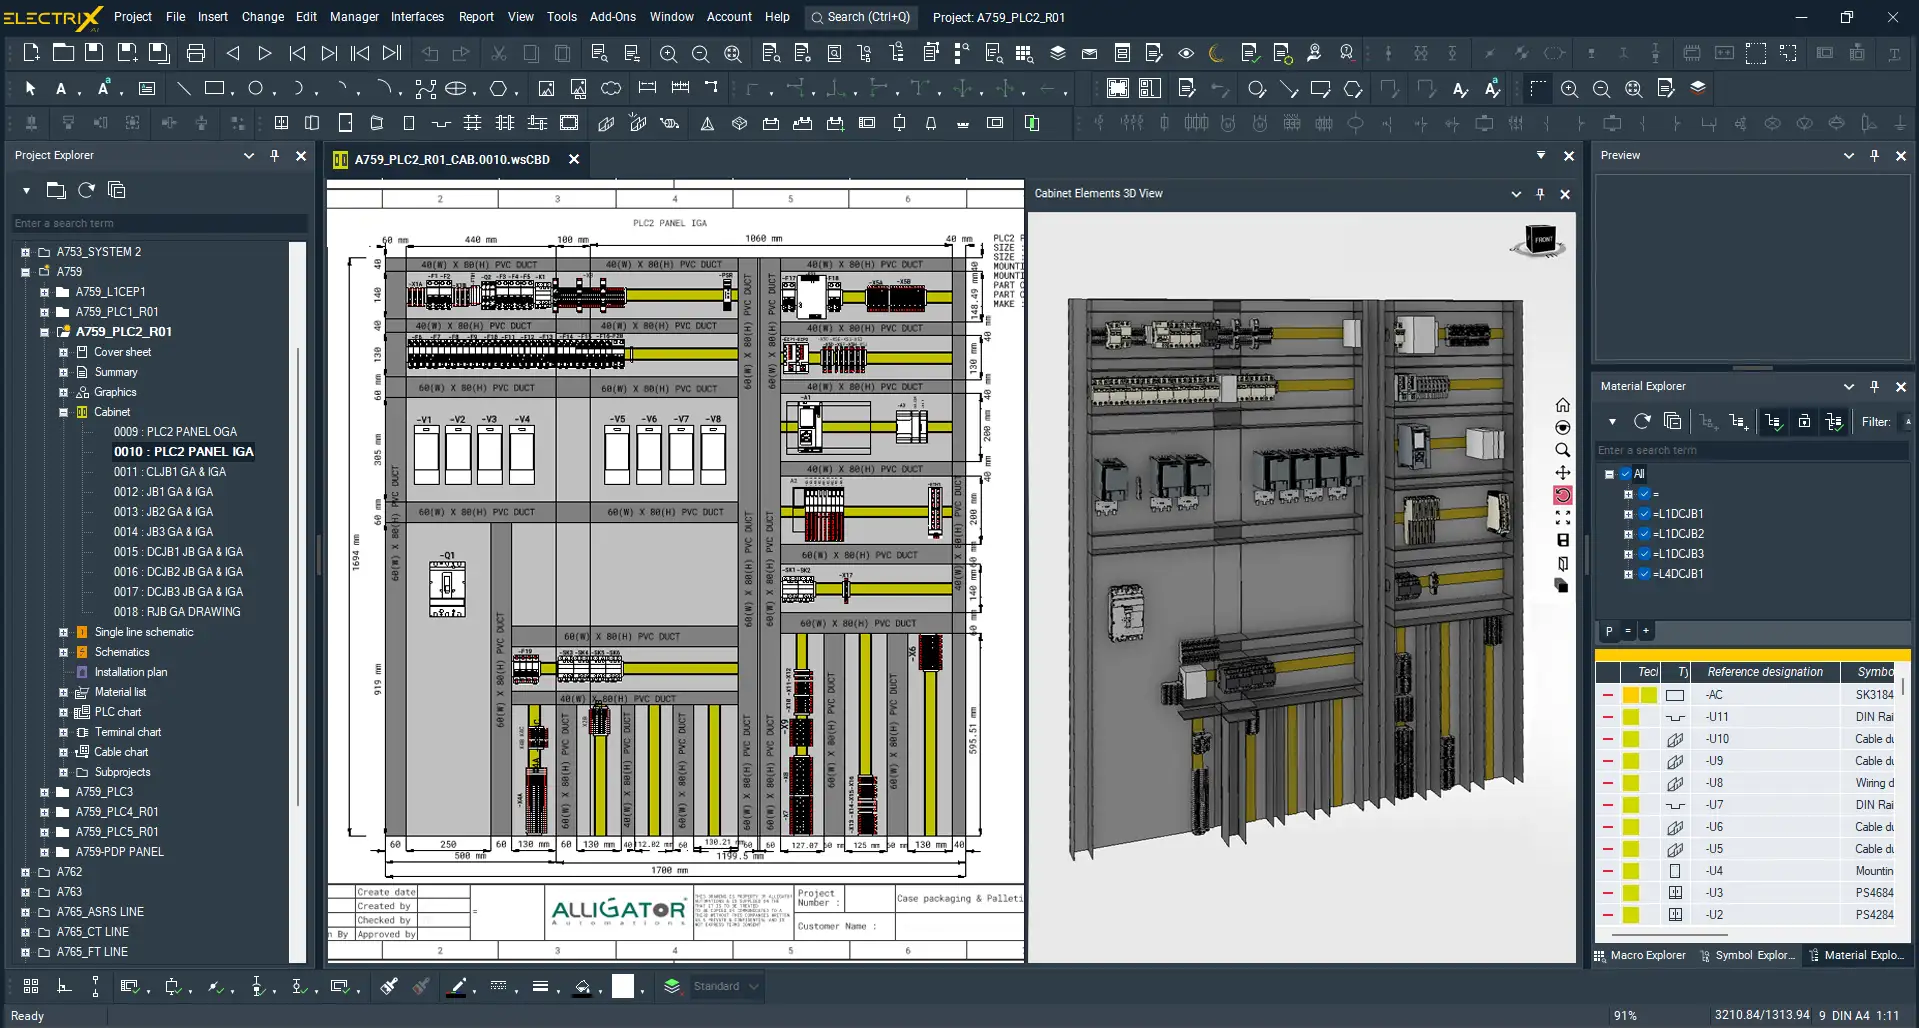1919x1028 pixels.
Task: Open the Standard layer dropdown
Action: [x=753, y=986]
